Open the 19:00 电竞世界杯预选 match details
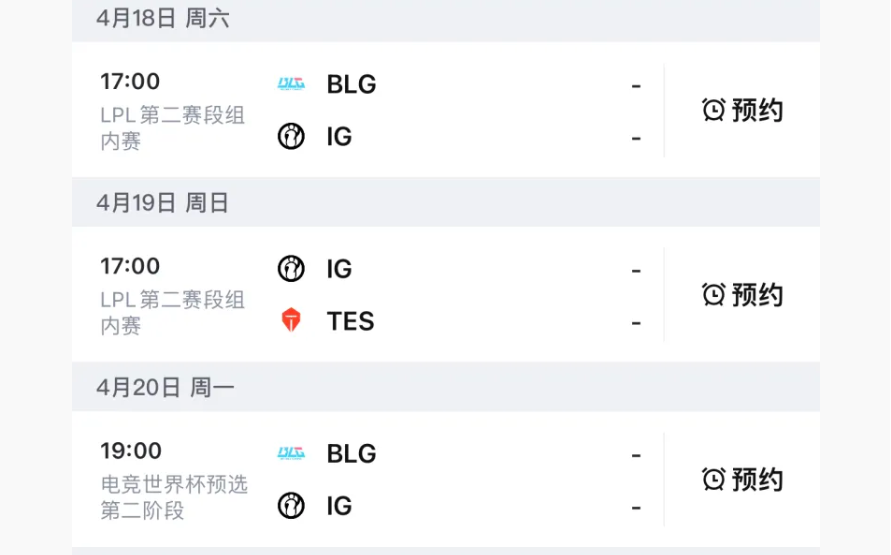Screen dimensions: 891x555 (172, 480)
